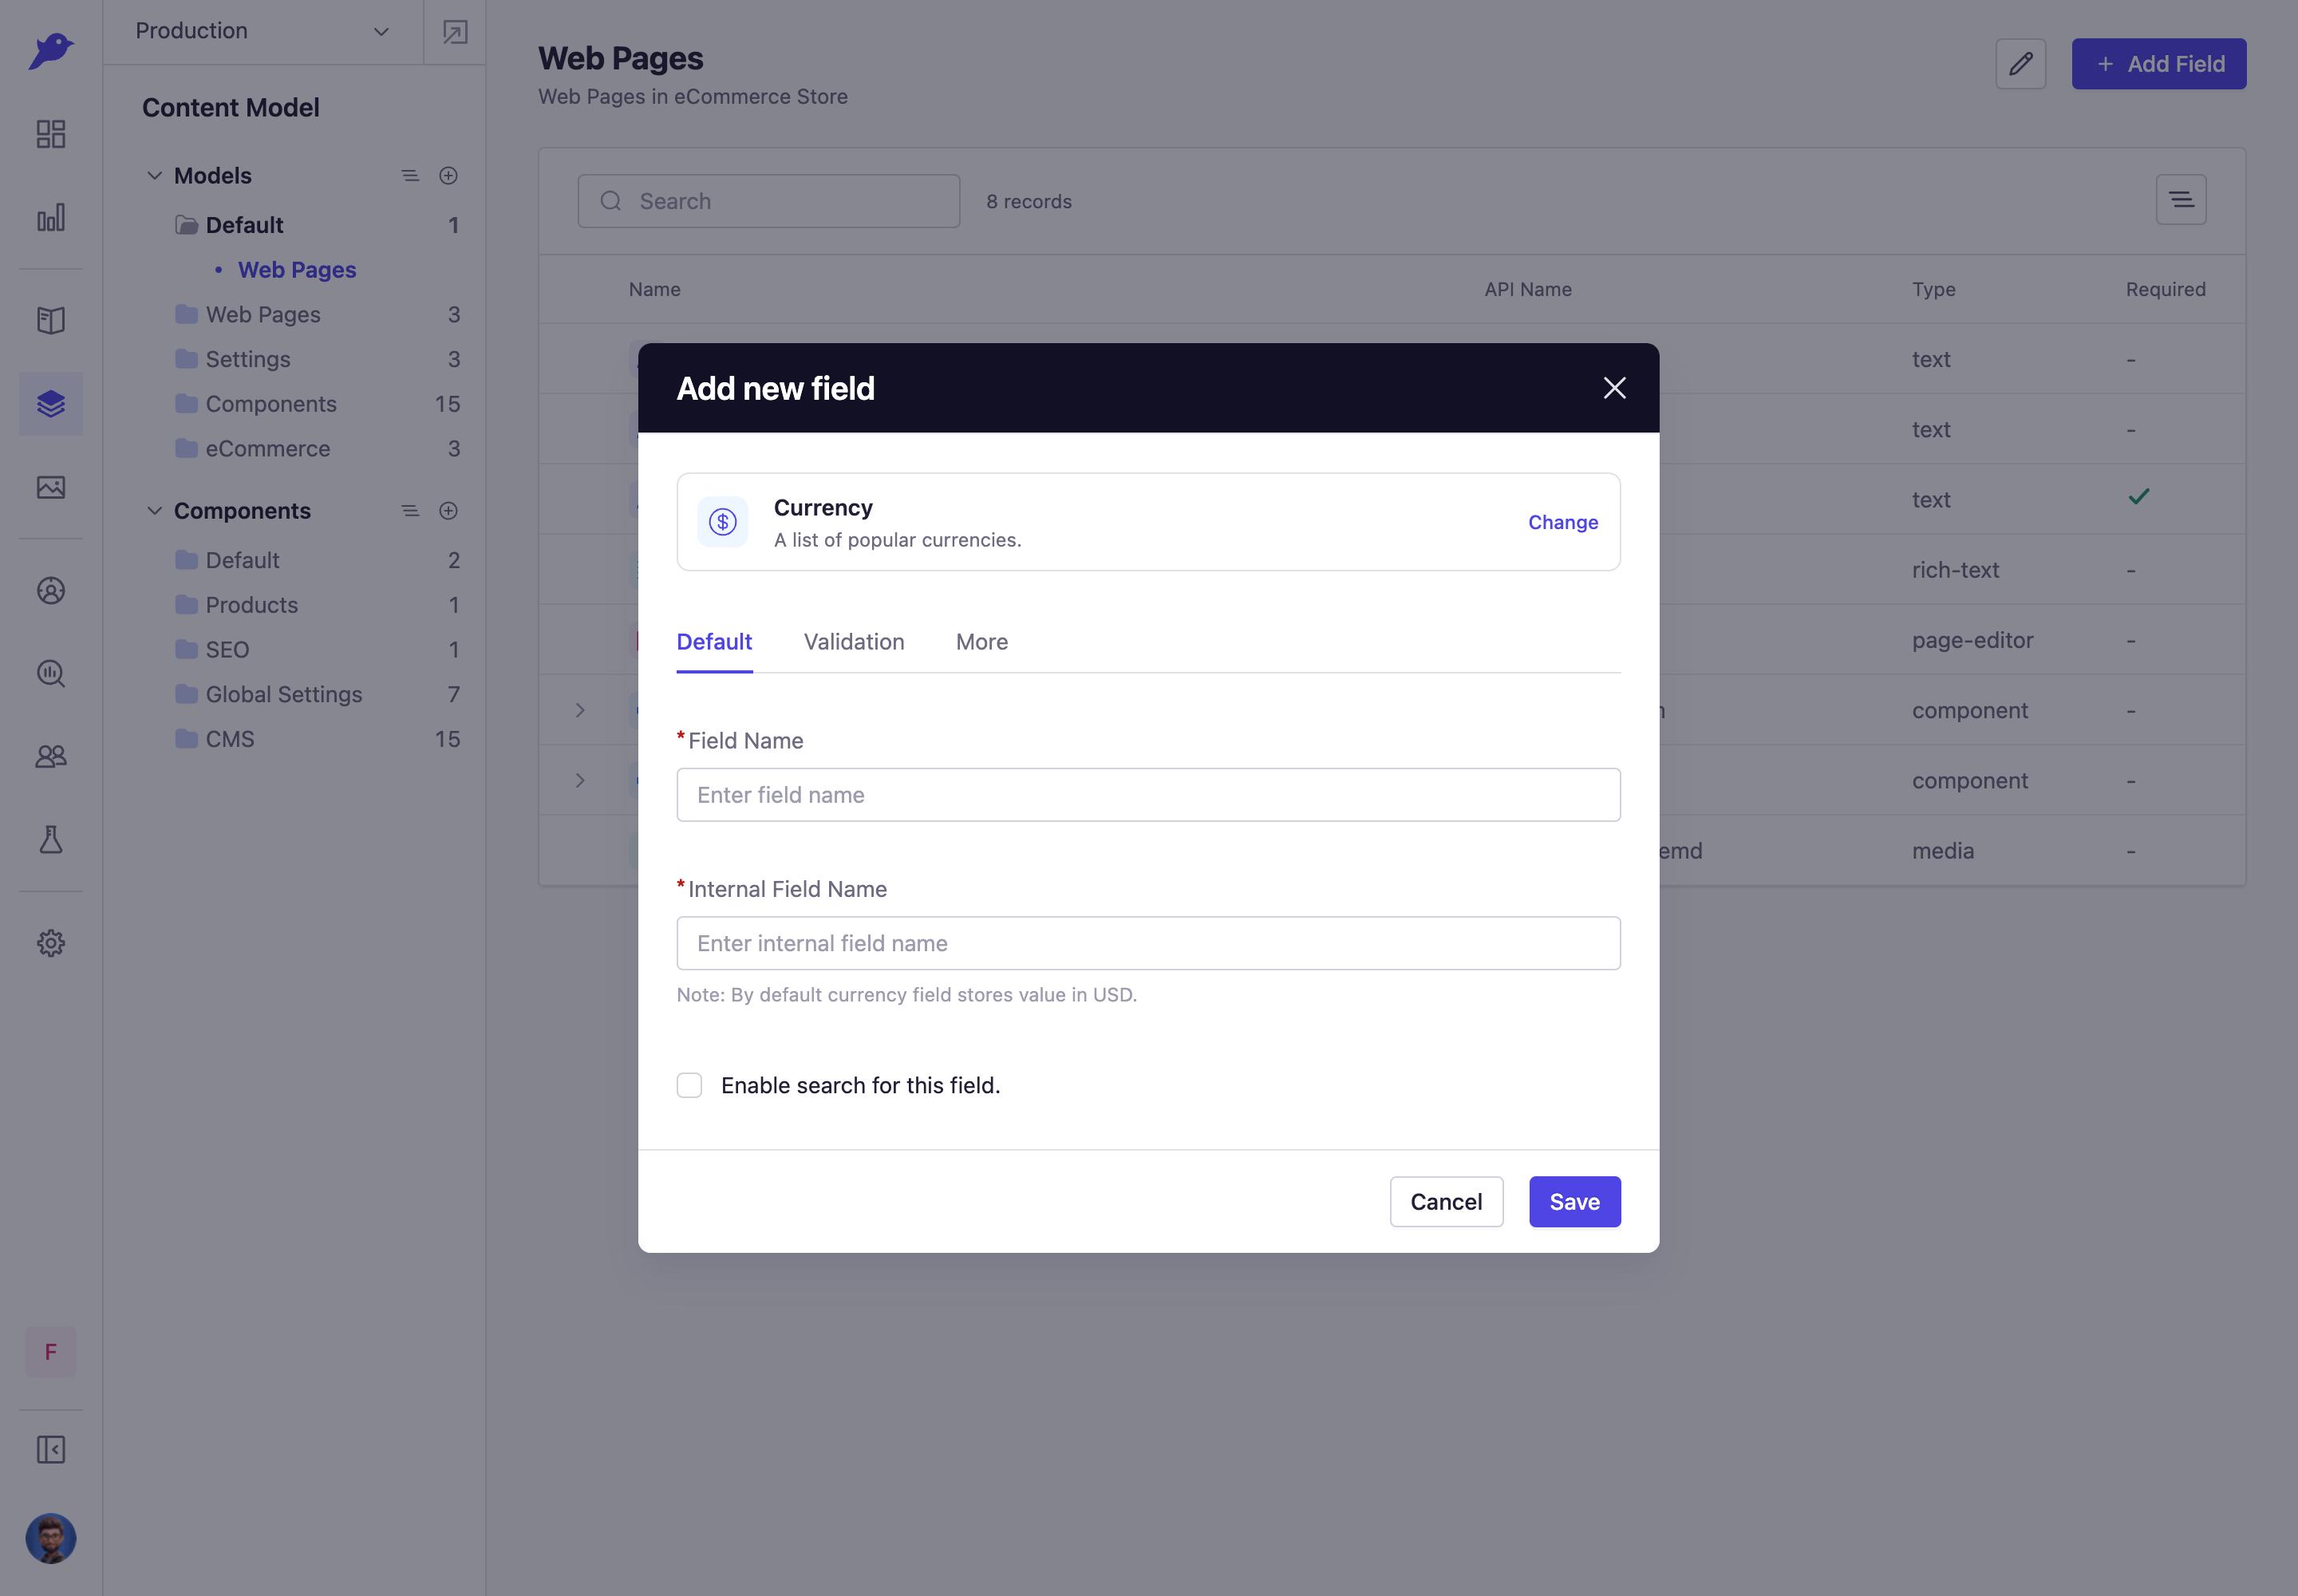Open the search insights magnifier icon
This screenshot has width=2298, height=1596.
click(x=51, y=674)
